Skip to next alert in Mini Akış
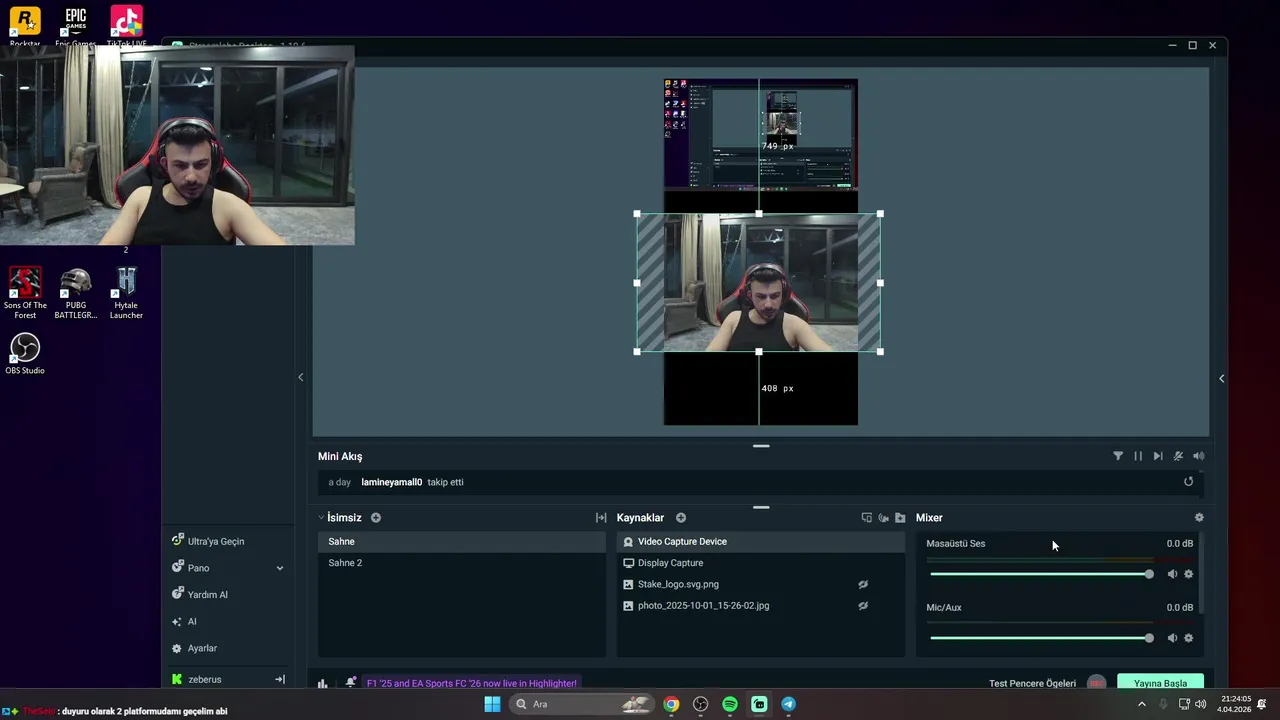This screenshot has height=720, width=1280. [1158, 456]
